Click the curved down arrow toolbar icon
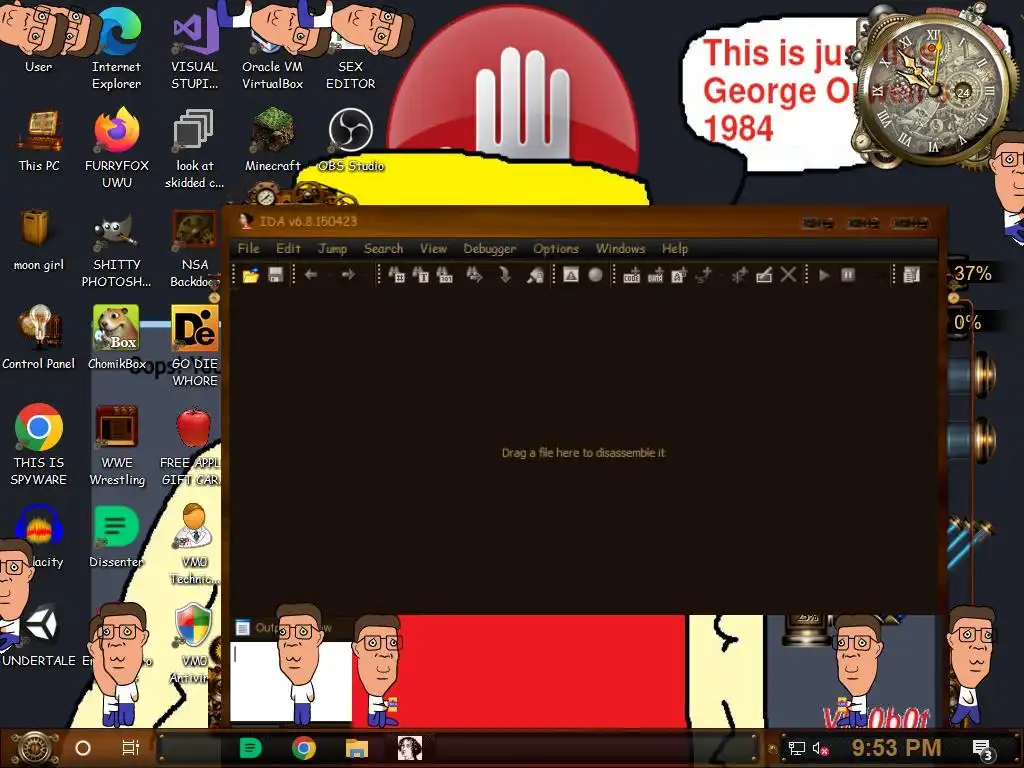 pyautogui.click(x=505, y=275)
